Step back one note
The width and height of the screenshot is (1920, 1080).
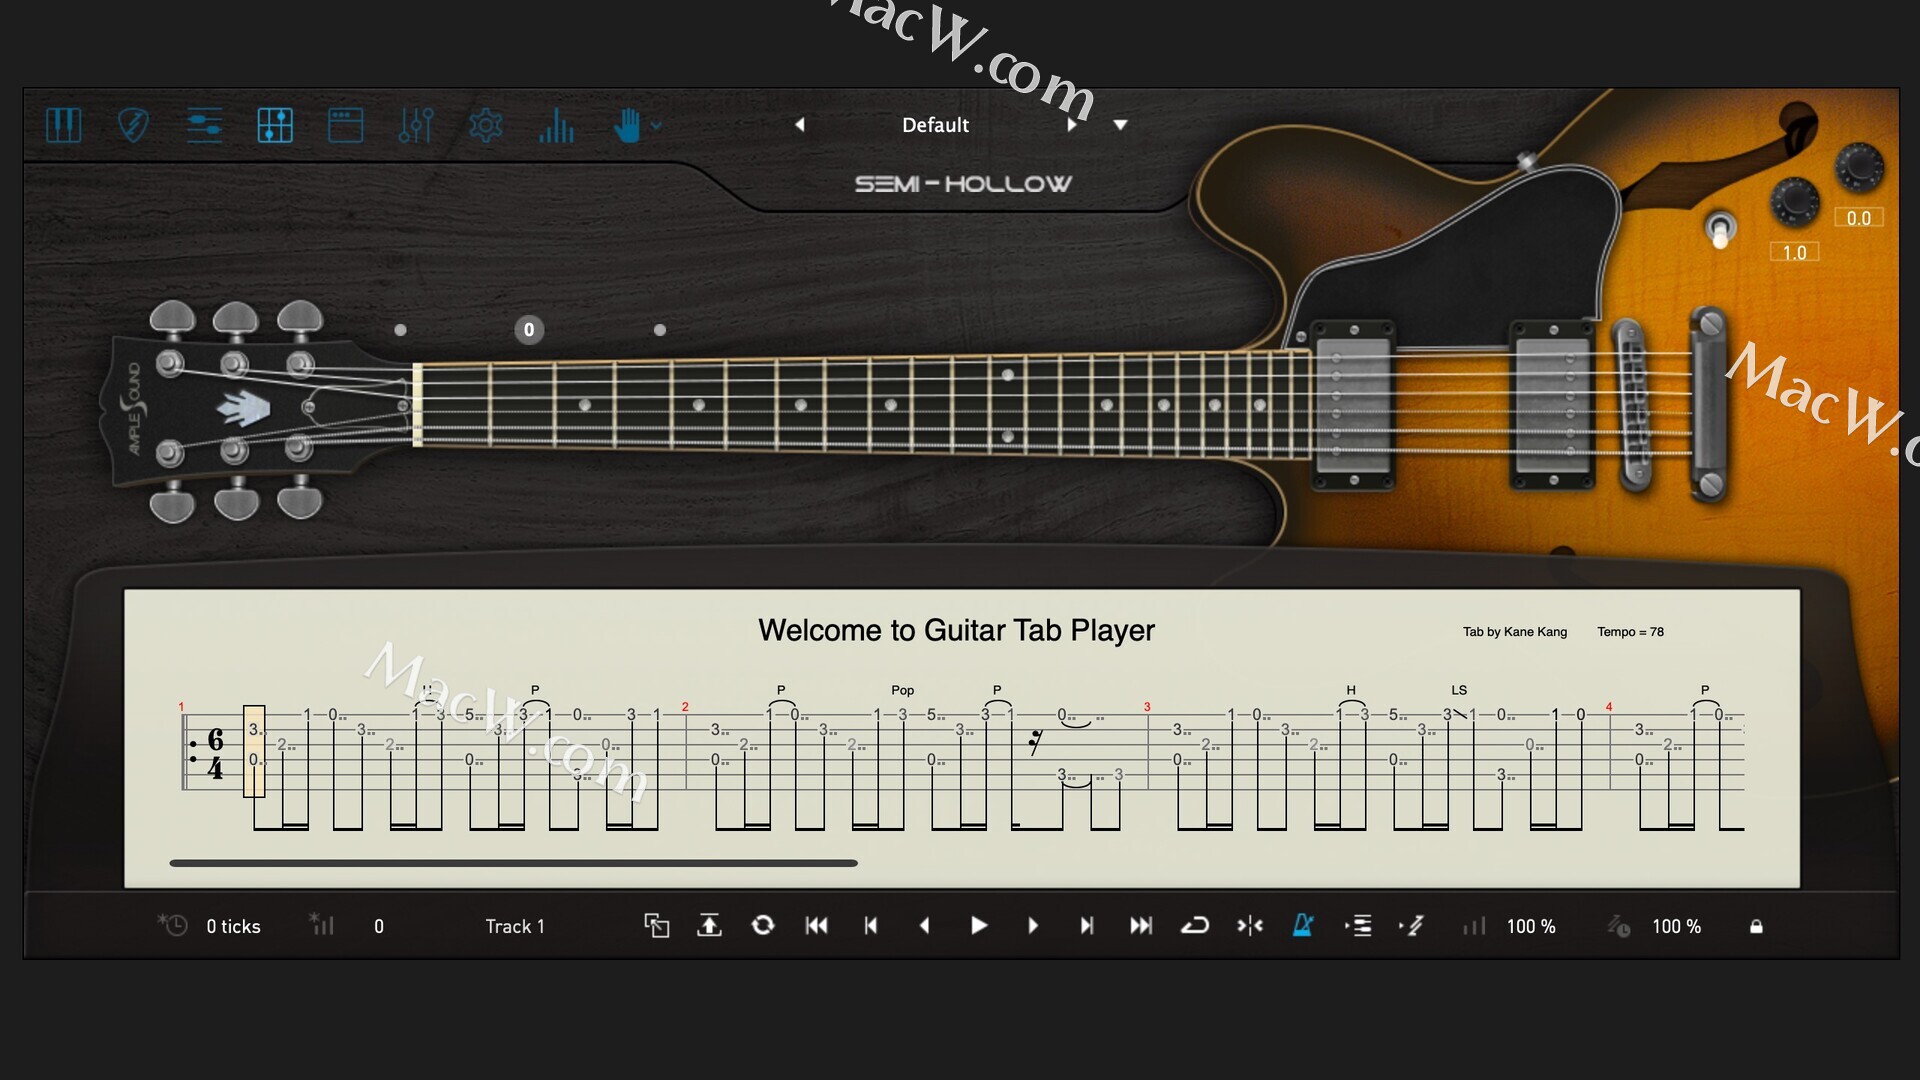click(925, 926)
